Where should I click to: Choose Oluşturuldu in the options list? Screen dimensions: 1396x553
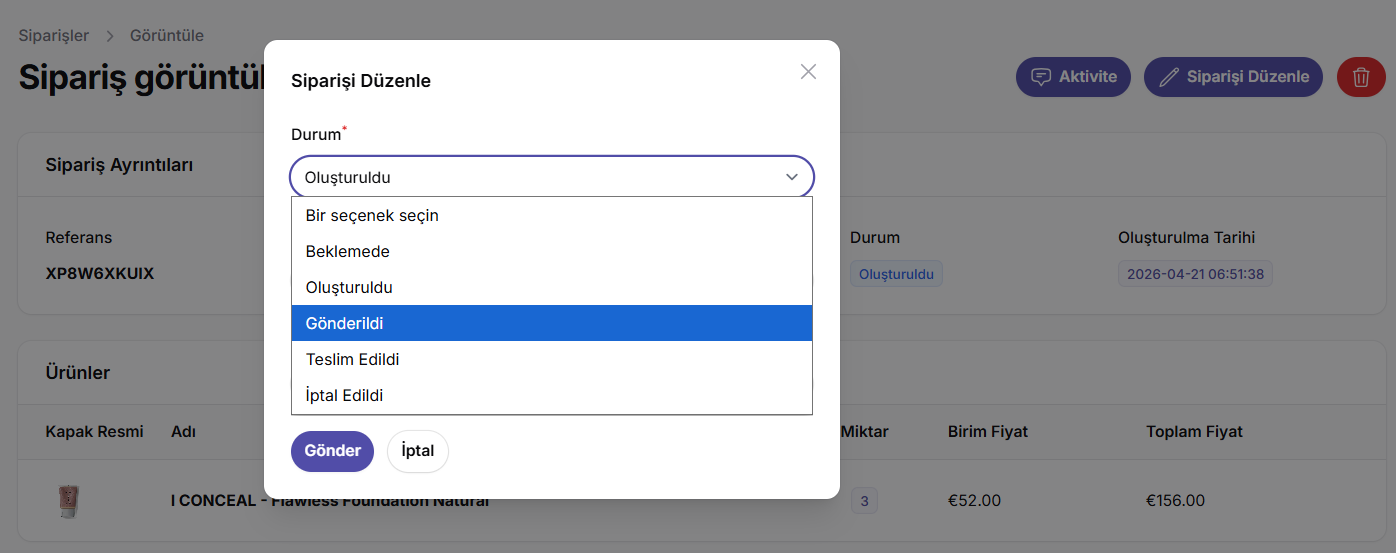click(x=552, y=287)
